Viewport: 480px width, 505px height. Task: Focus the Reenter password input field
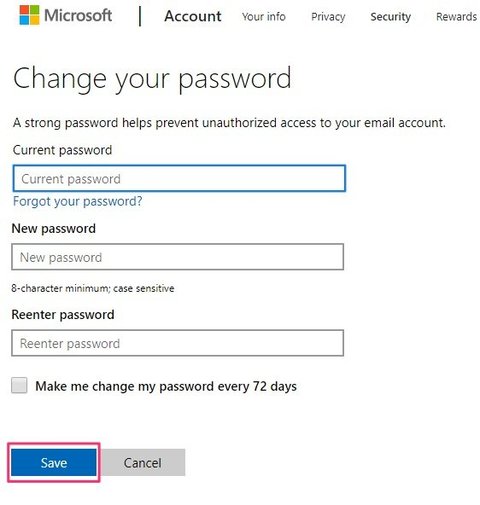pyautogui.click(x=178, y=343)
